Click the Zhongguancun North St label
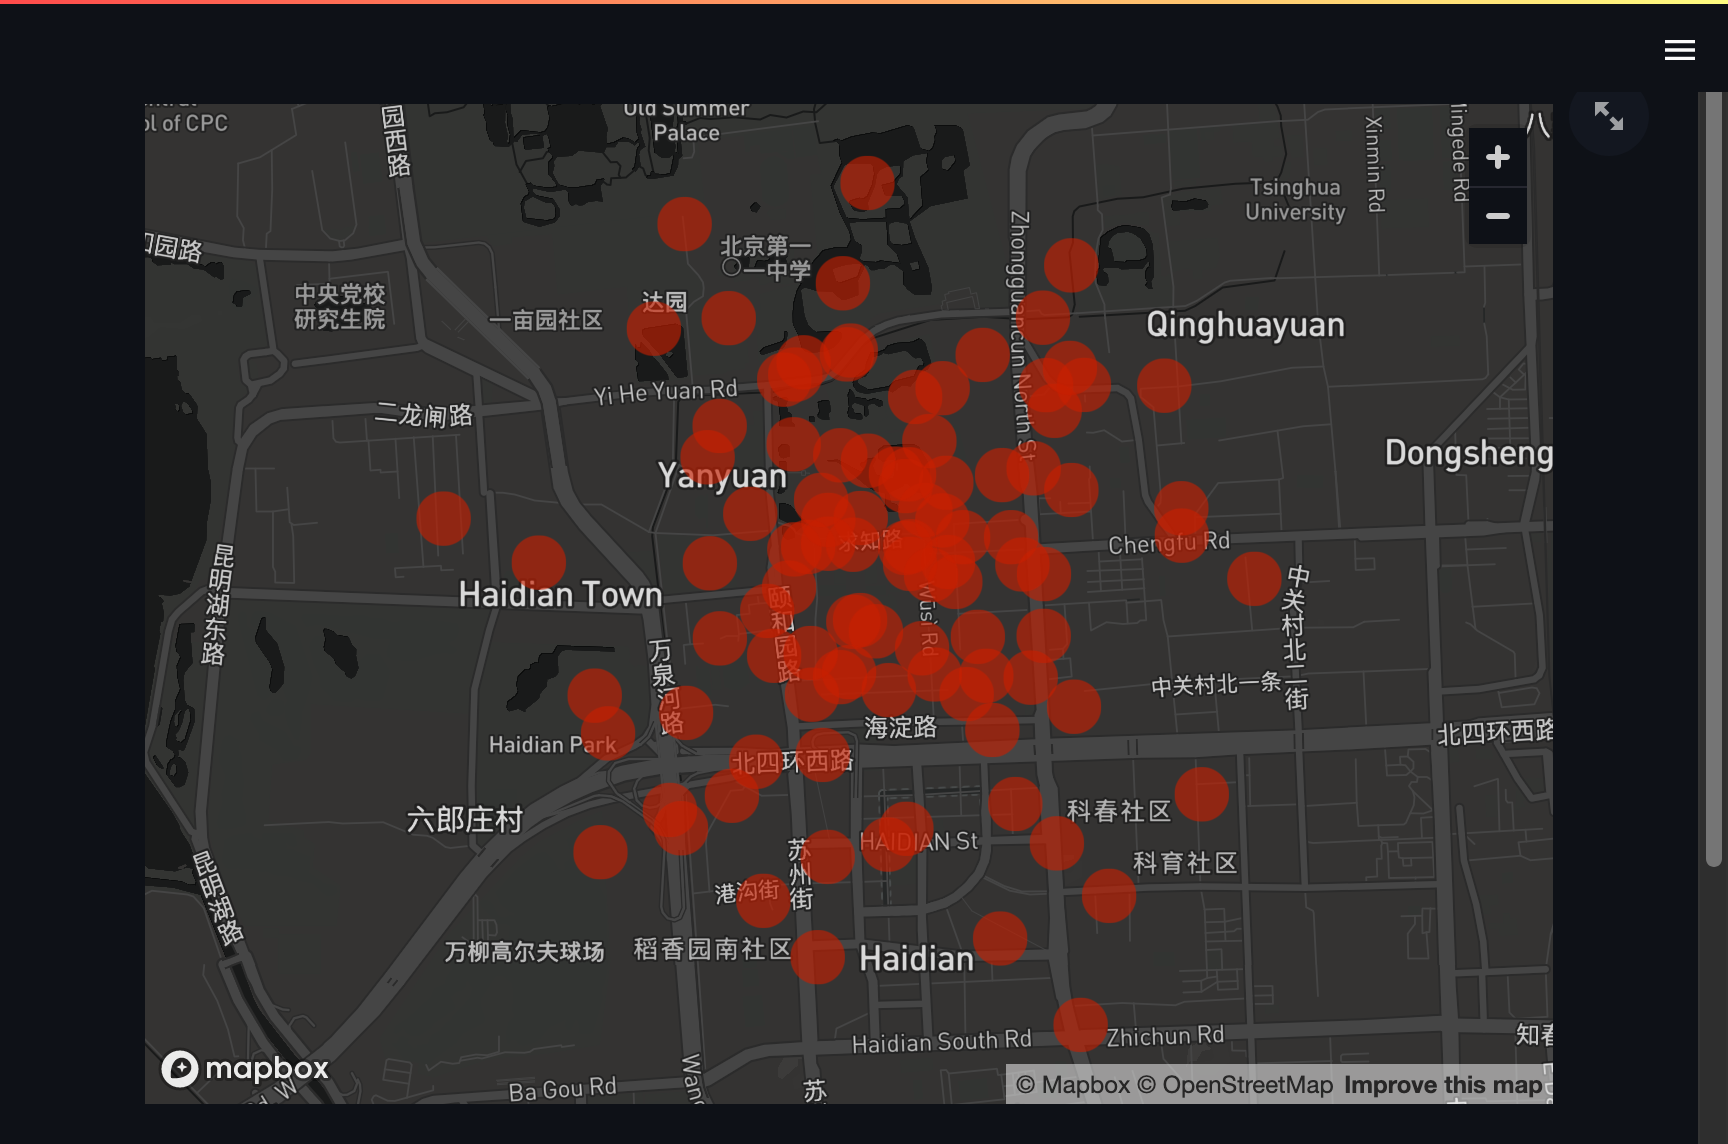Image resolution: width=1728 pixels, height=1144 pixels. pos(1021,335)
